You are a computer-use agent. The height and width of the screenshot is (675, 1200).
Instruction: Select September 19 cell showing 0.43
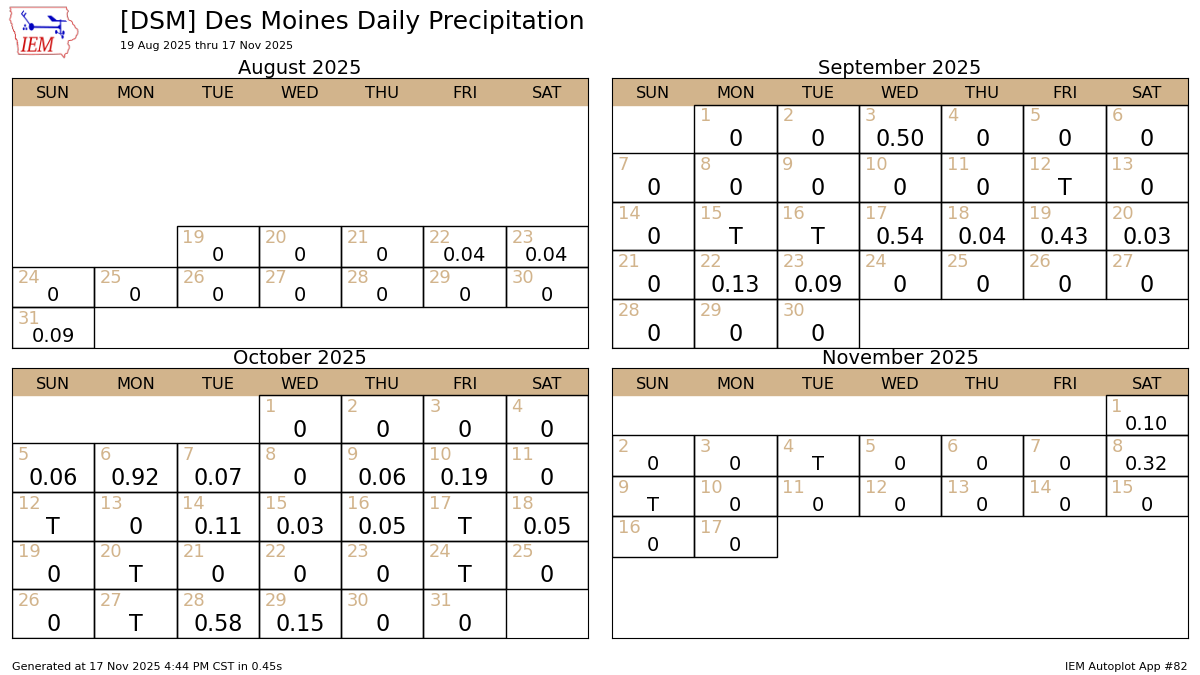(x=1064, y=227)
